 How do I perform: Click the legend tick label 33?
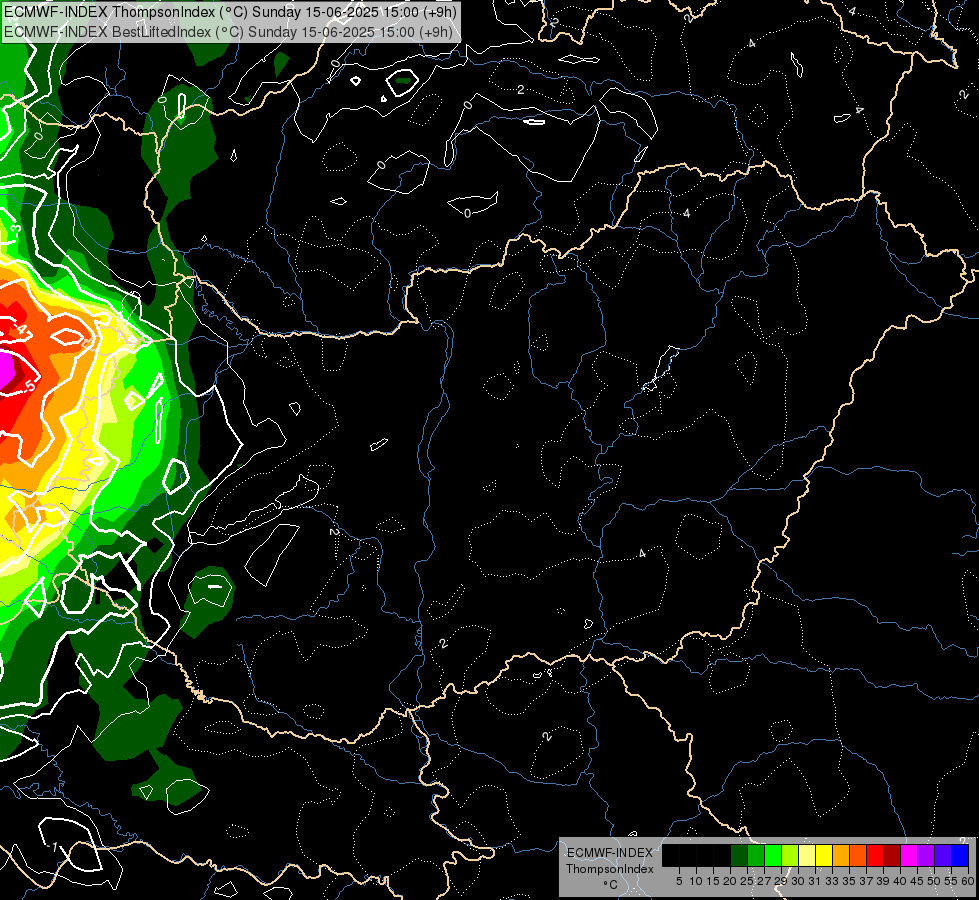[832, 881]
